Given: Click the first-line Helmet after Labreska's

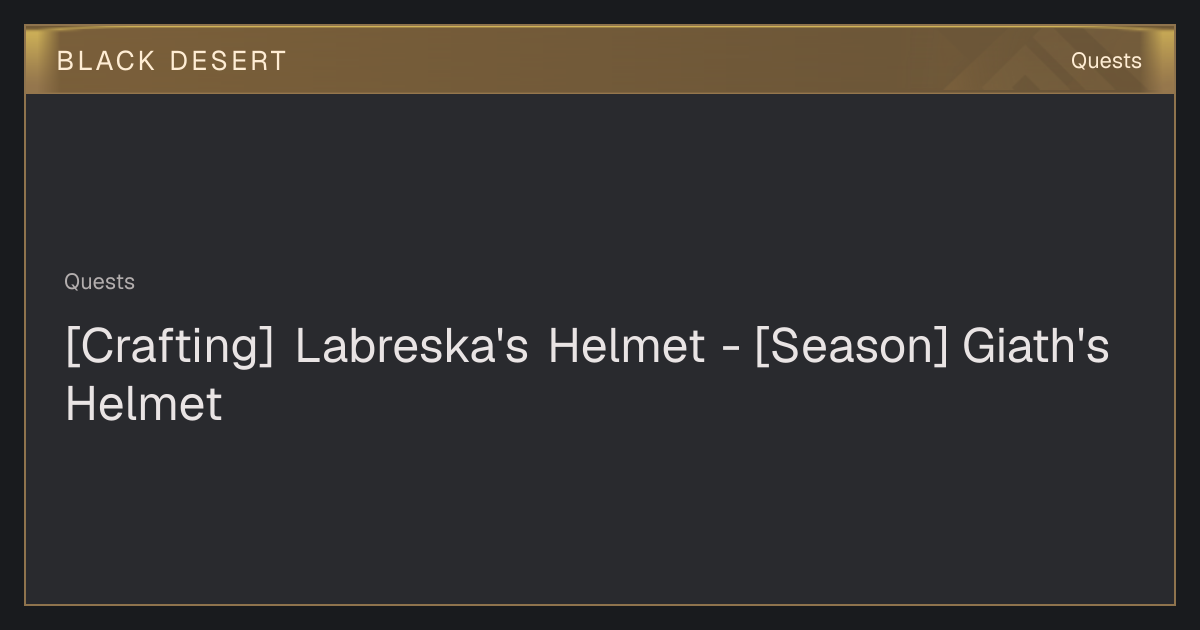Looking at the screenshot, I should click(x=627, y=347).
